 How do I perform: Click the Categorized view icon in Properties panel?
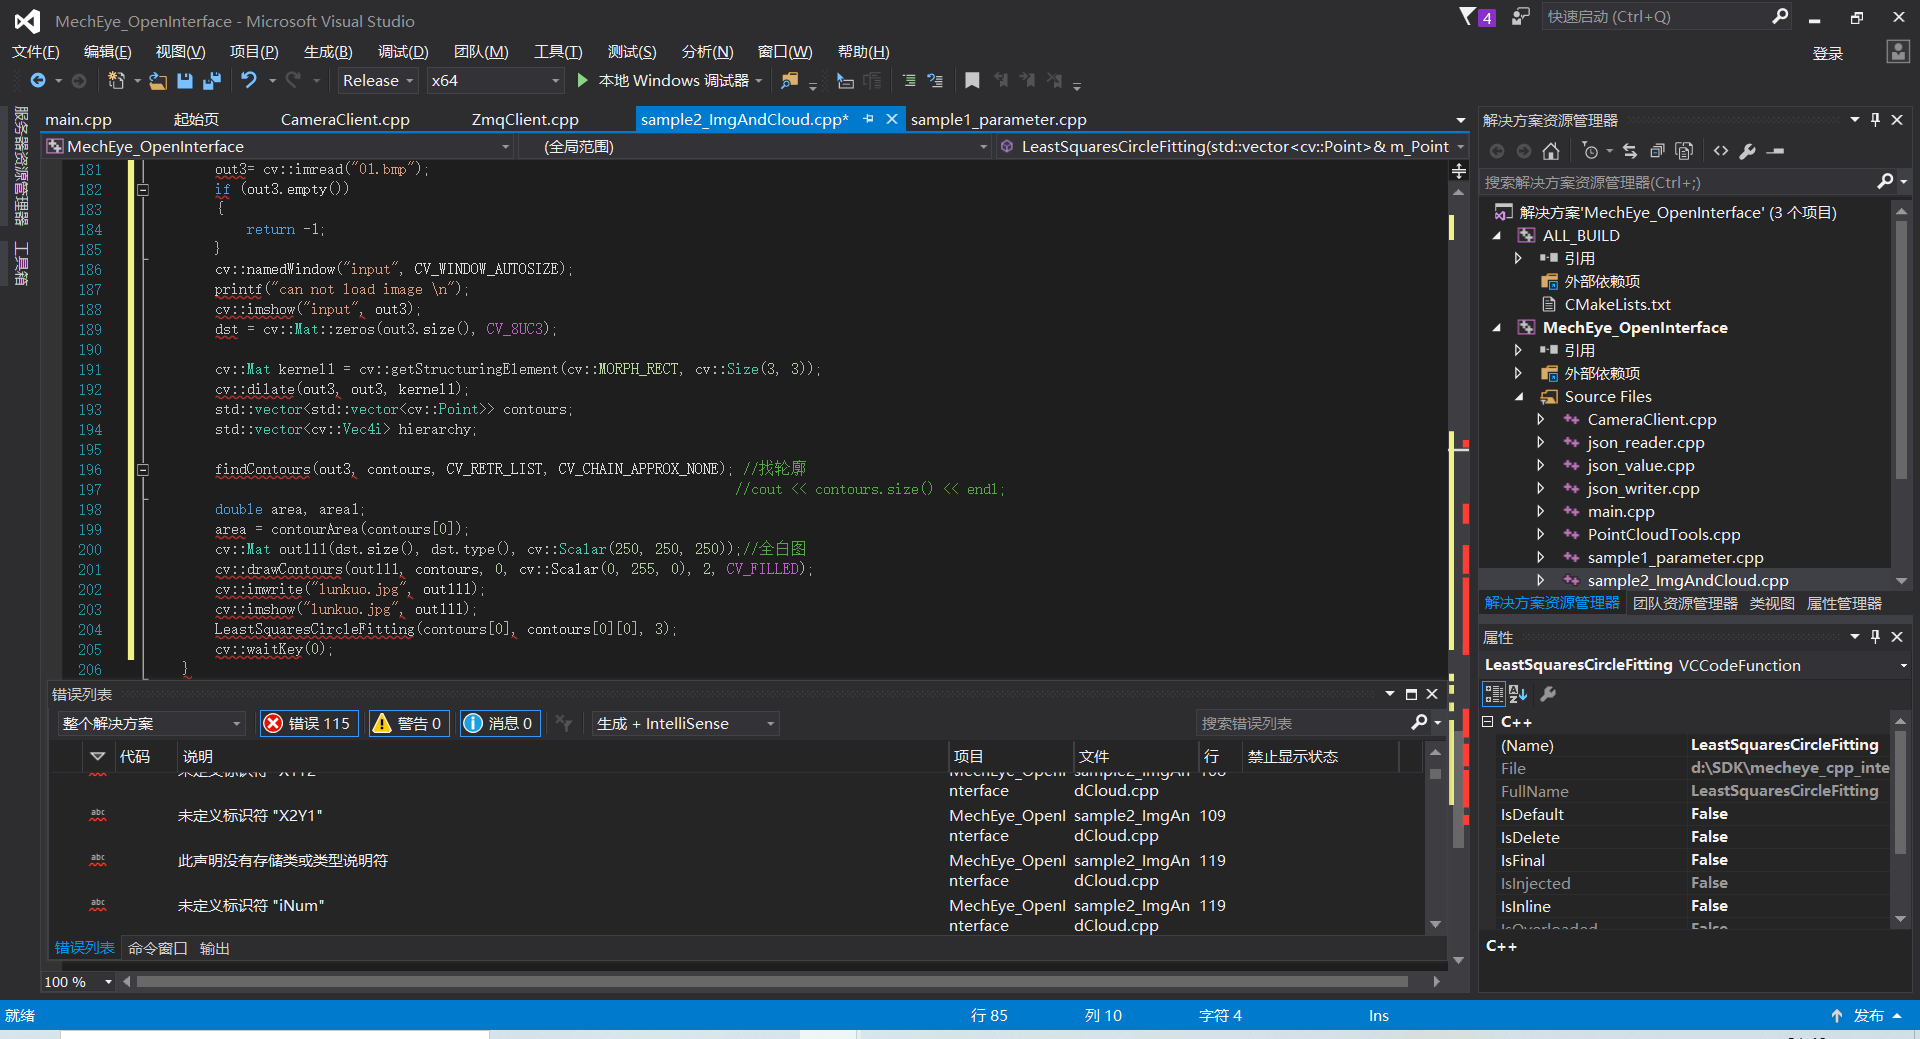point(1493,694)
